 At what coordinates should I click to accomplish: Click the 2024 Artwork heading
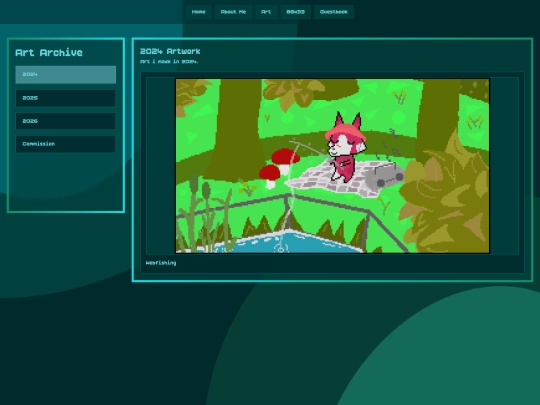pos(170,51)
